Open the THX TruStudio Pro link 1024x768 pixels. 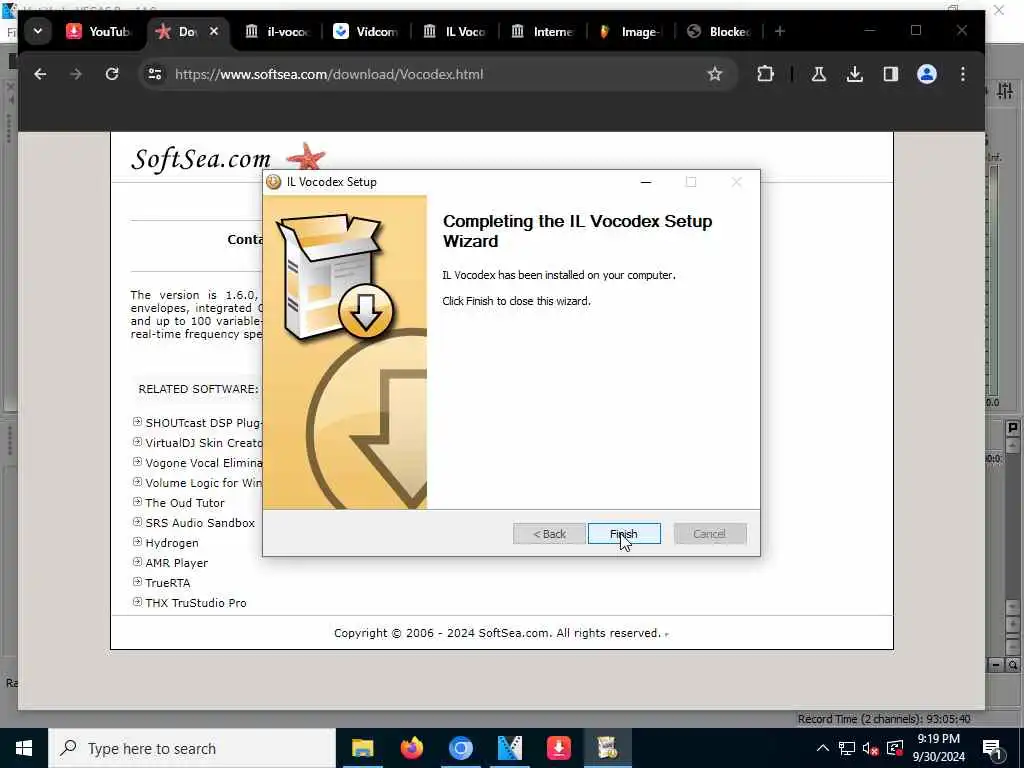pos(196,603)
